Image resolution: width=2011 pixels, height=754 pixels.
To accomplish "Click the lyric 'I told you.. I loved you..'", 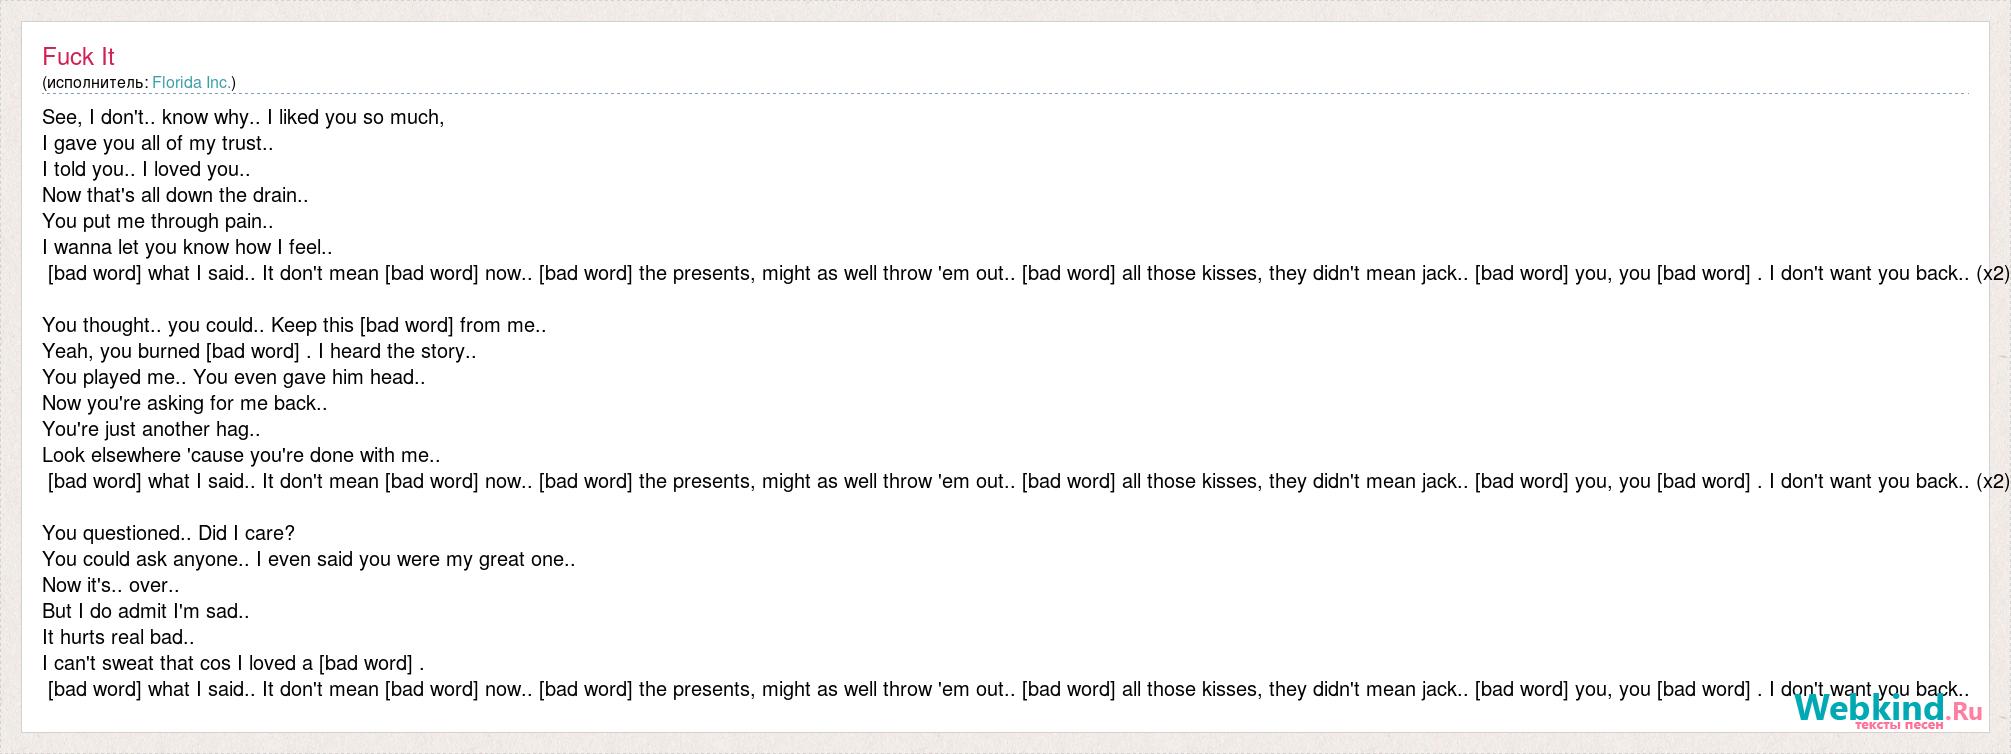I will [146, 169].
